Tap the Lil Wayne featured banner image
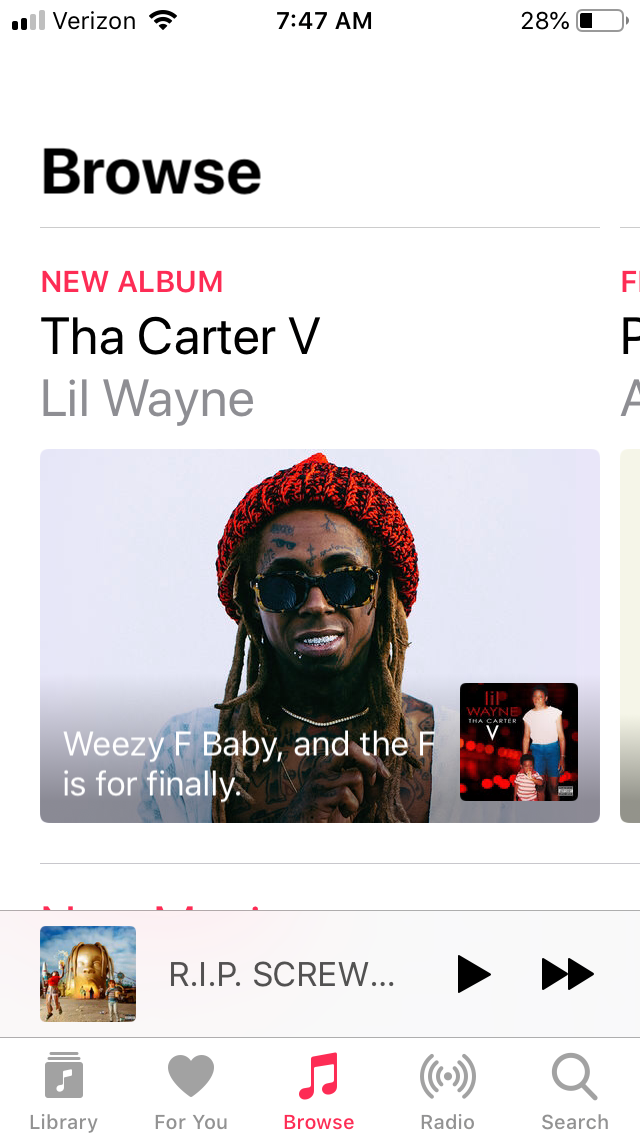640x1136 pixels. (320, 635)
